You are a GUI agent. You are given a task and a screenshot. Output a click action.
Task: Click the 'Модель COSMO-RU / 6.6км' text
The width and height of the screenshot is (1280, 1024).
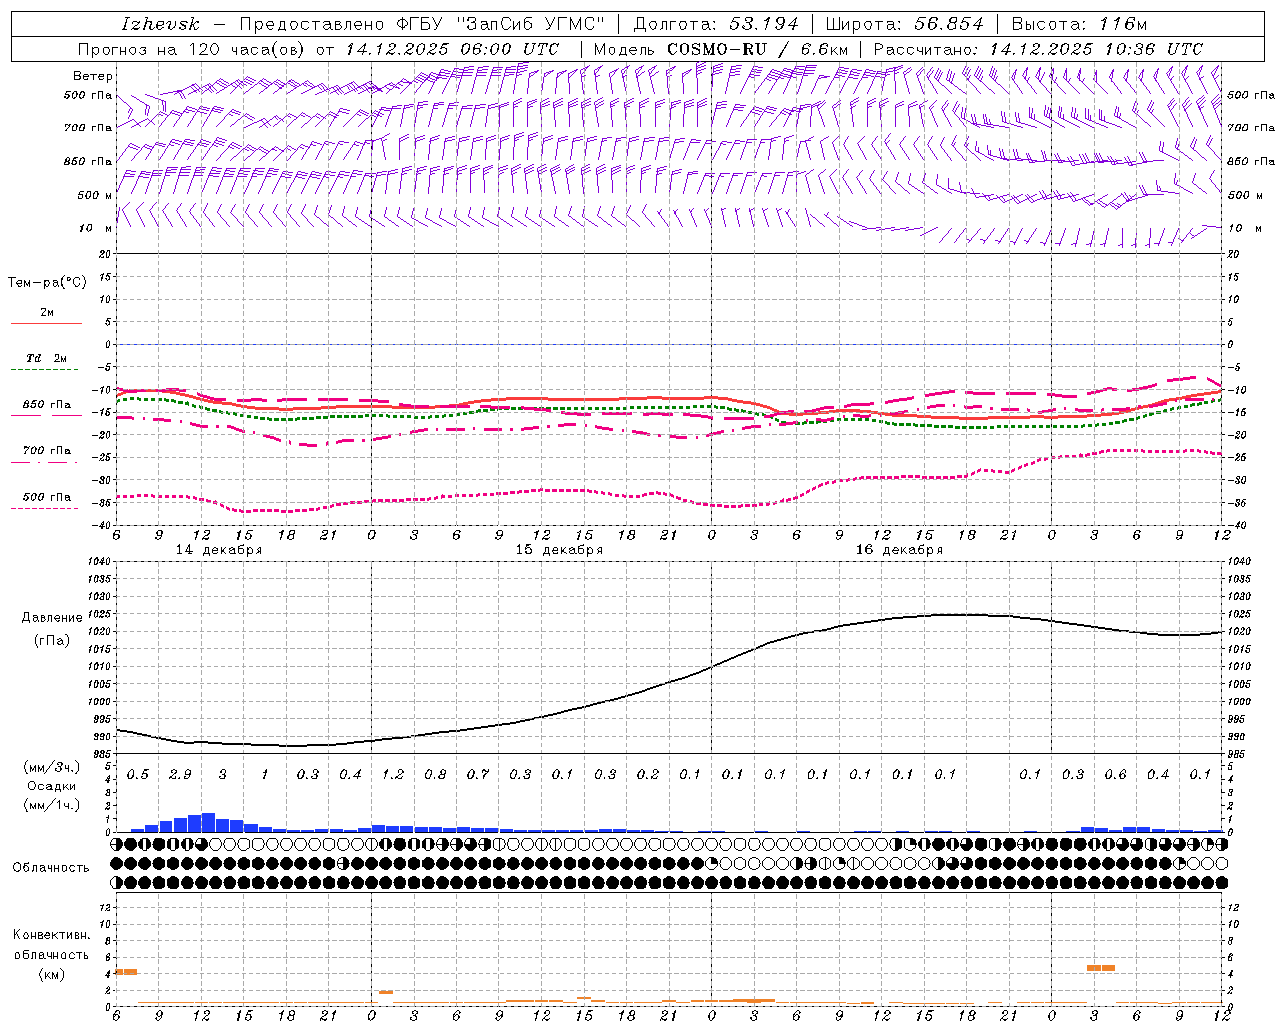[x=720, y=49]
